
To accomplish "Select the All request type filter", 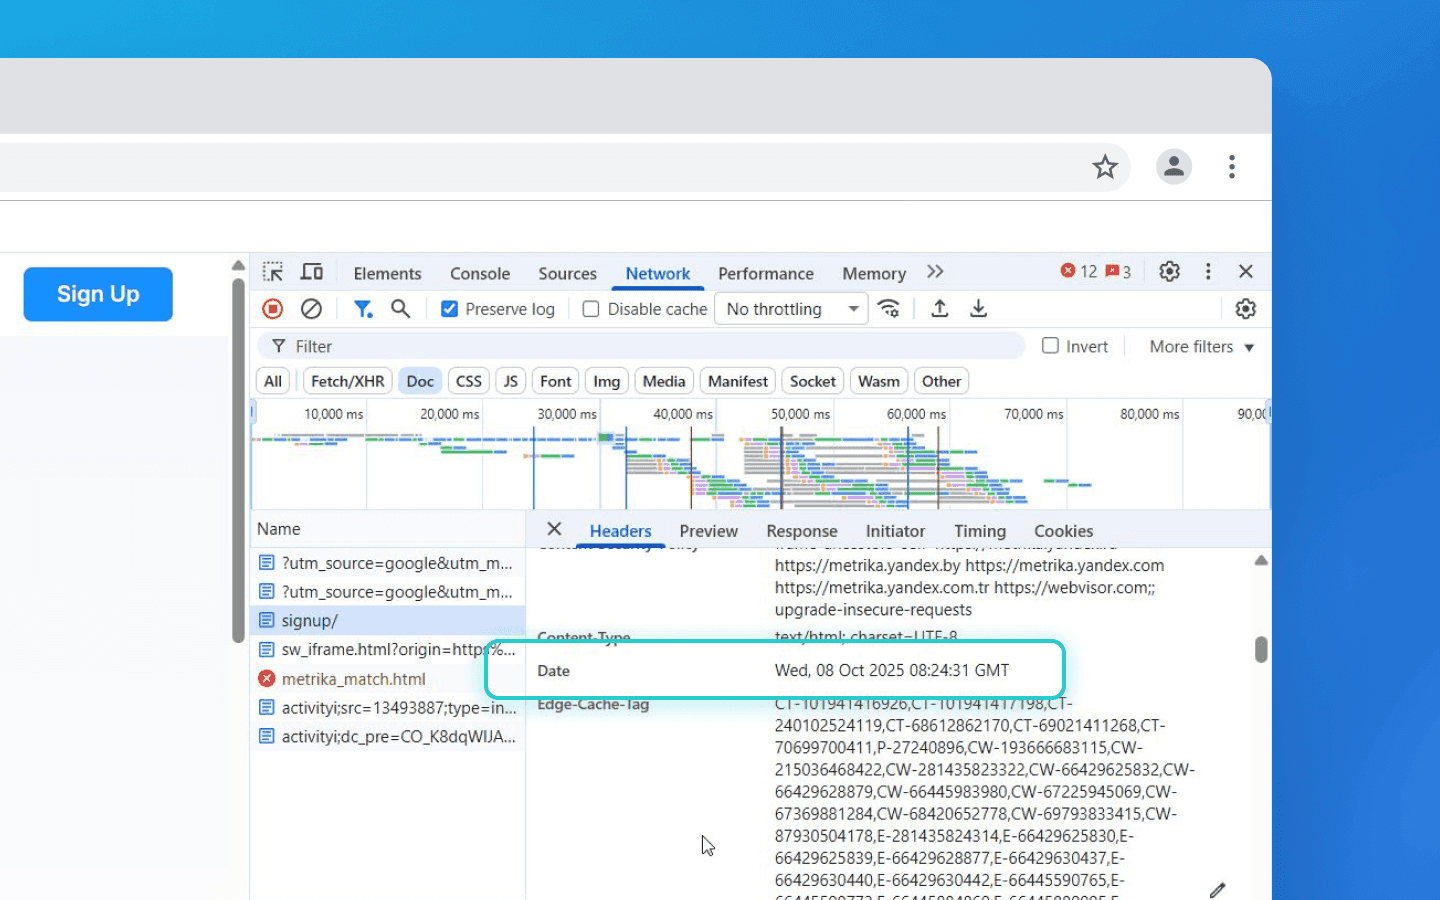I will click(273, 381).
